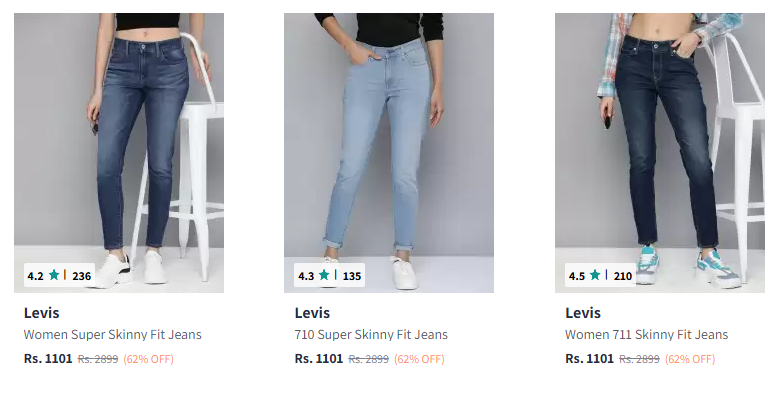Select the 710 Super Skinny Fit Jeans title
This screenshot has height=394, width=776.
pyautogui.click(x=371, y=335)
